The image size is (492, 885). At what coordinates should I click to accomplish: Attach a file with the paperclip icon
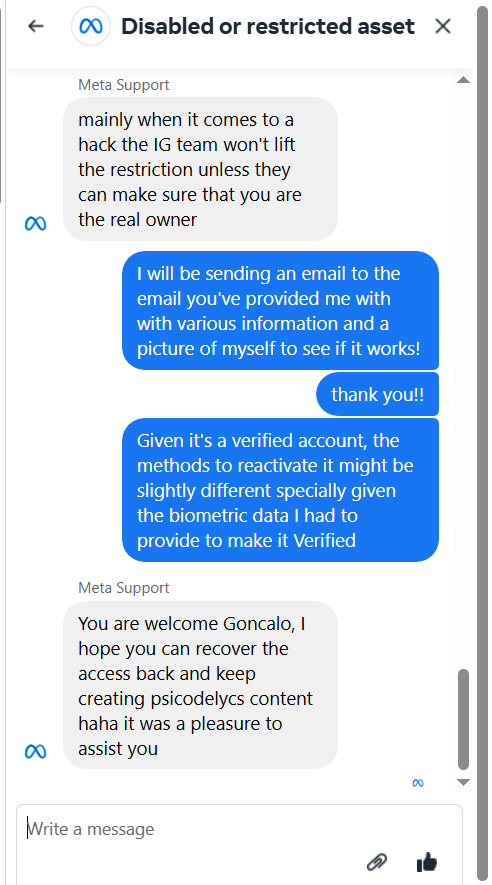pyautogui.click(x=376, y=862)
